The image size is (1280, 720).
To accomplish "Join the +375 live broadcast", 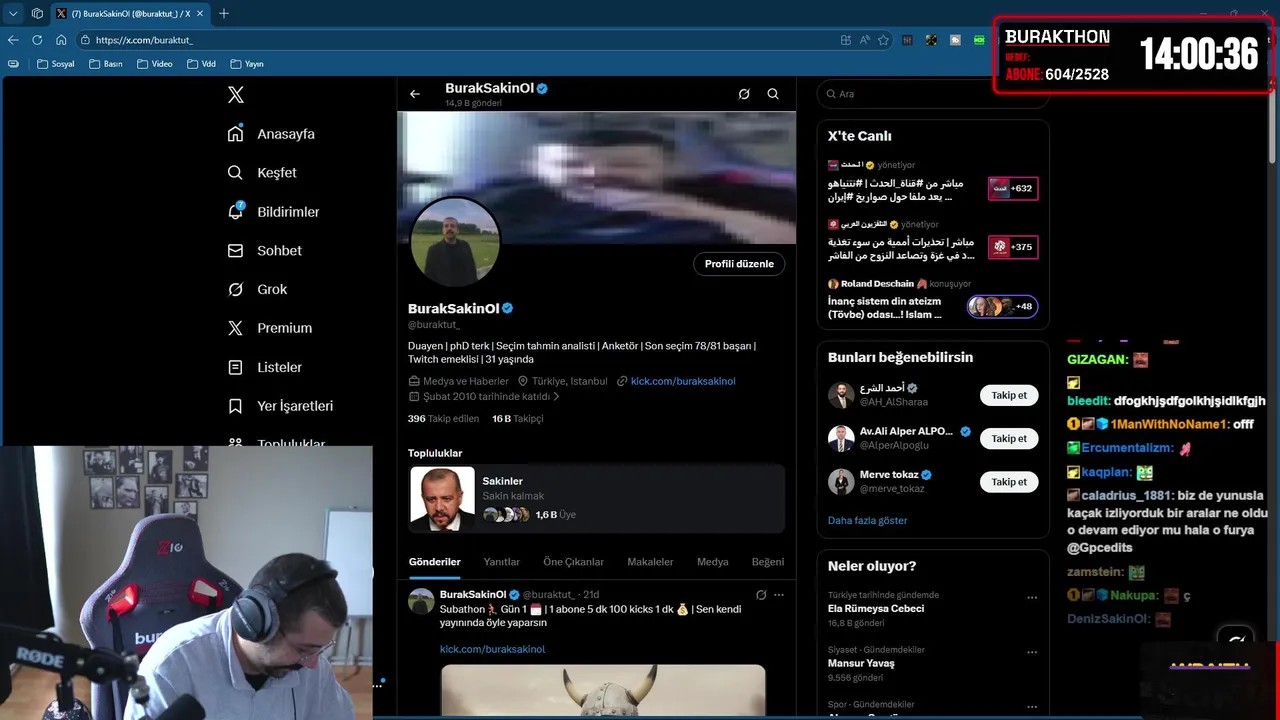I will (1013, 247).
